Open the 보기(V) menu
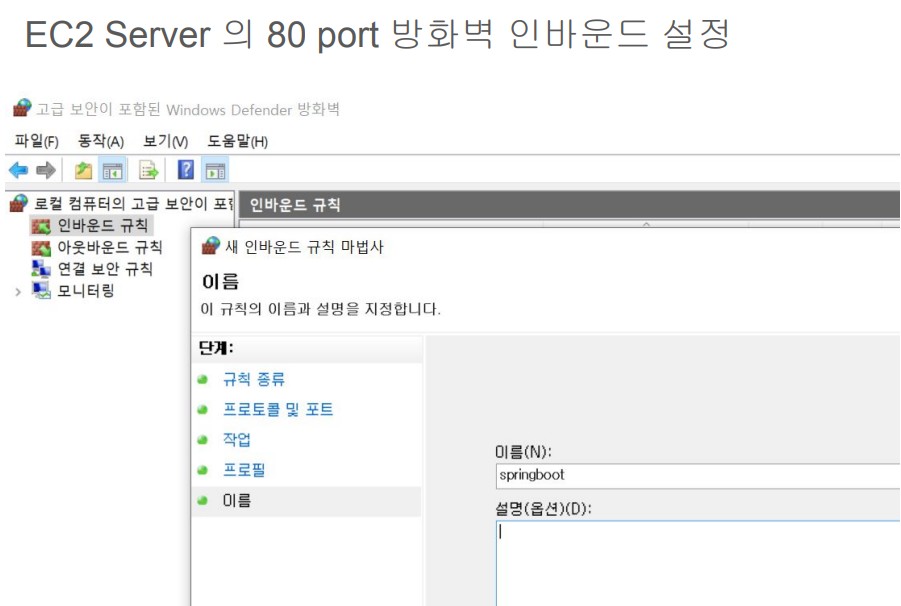Image resolution: width=901 pixels, height=606 pixels. point(165,141)
